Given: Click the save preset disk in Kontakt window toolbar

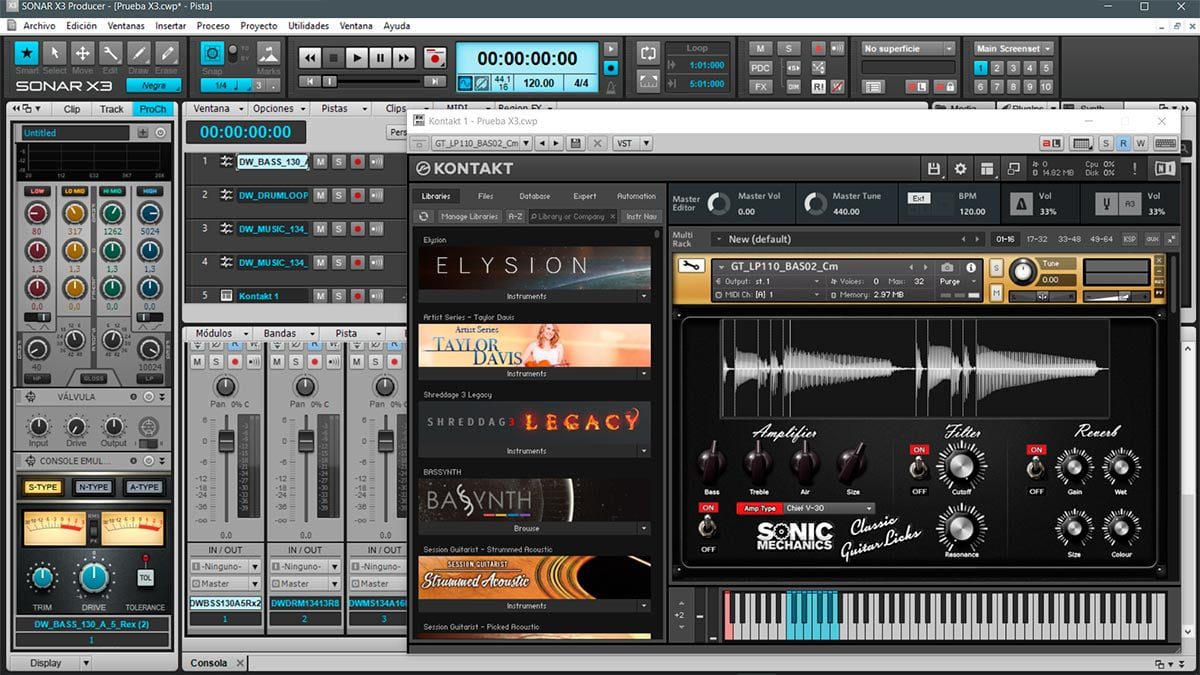Looking at the screenshot, I should [x=575, y=143].
